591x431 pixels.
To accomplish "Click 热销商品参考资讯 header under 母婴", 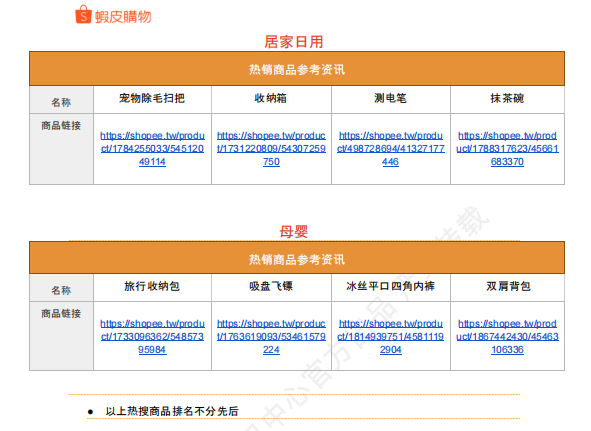I will (297, 259).
